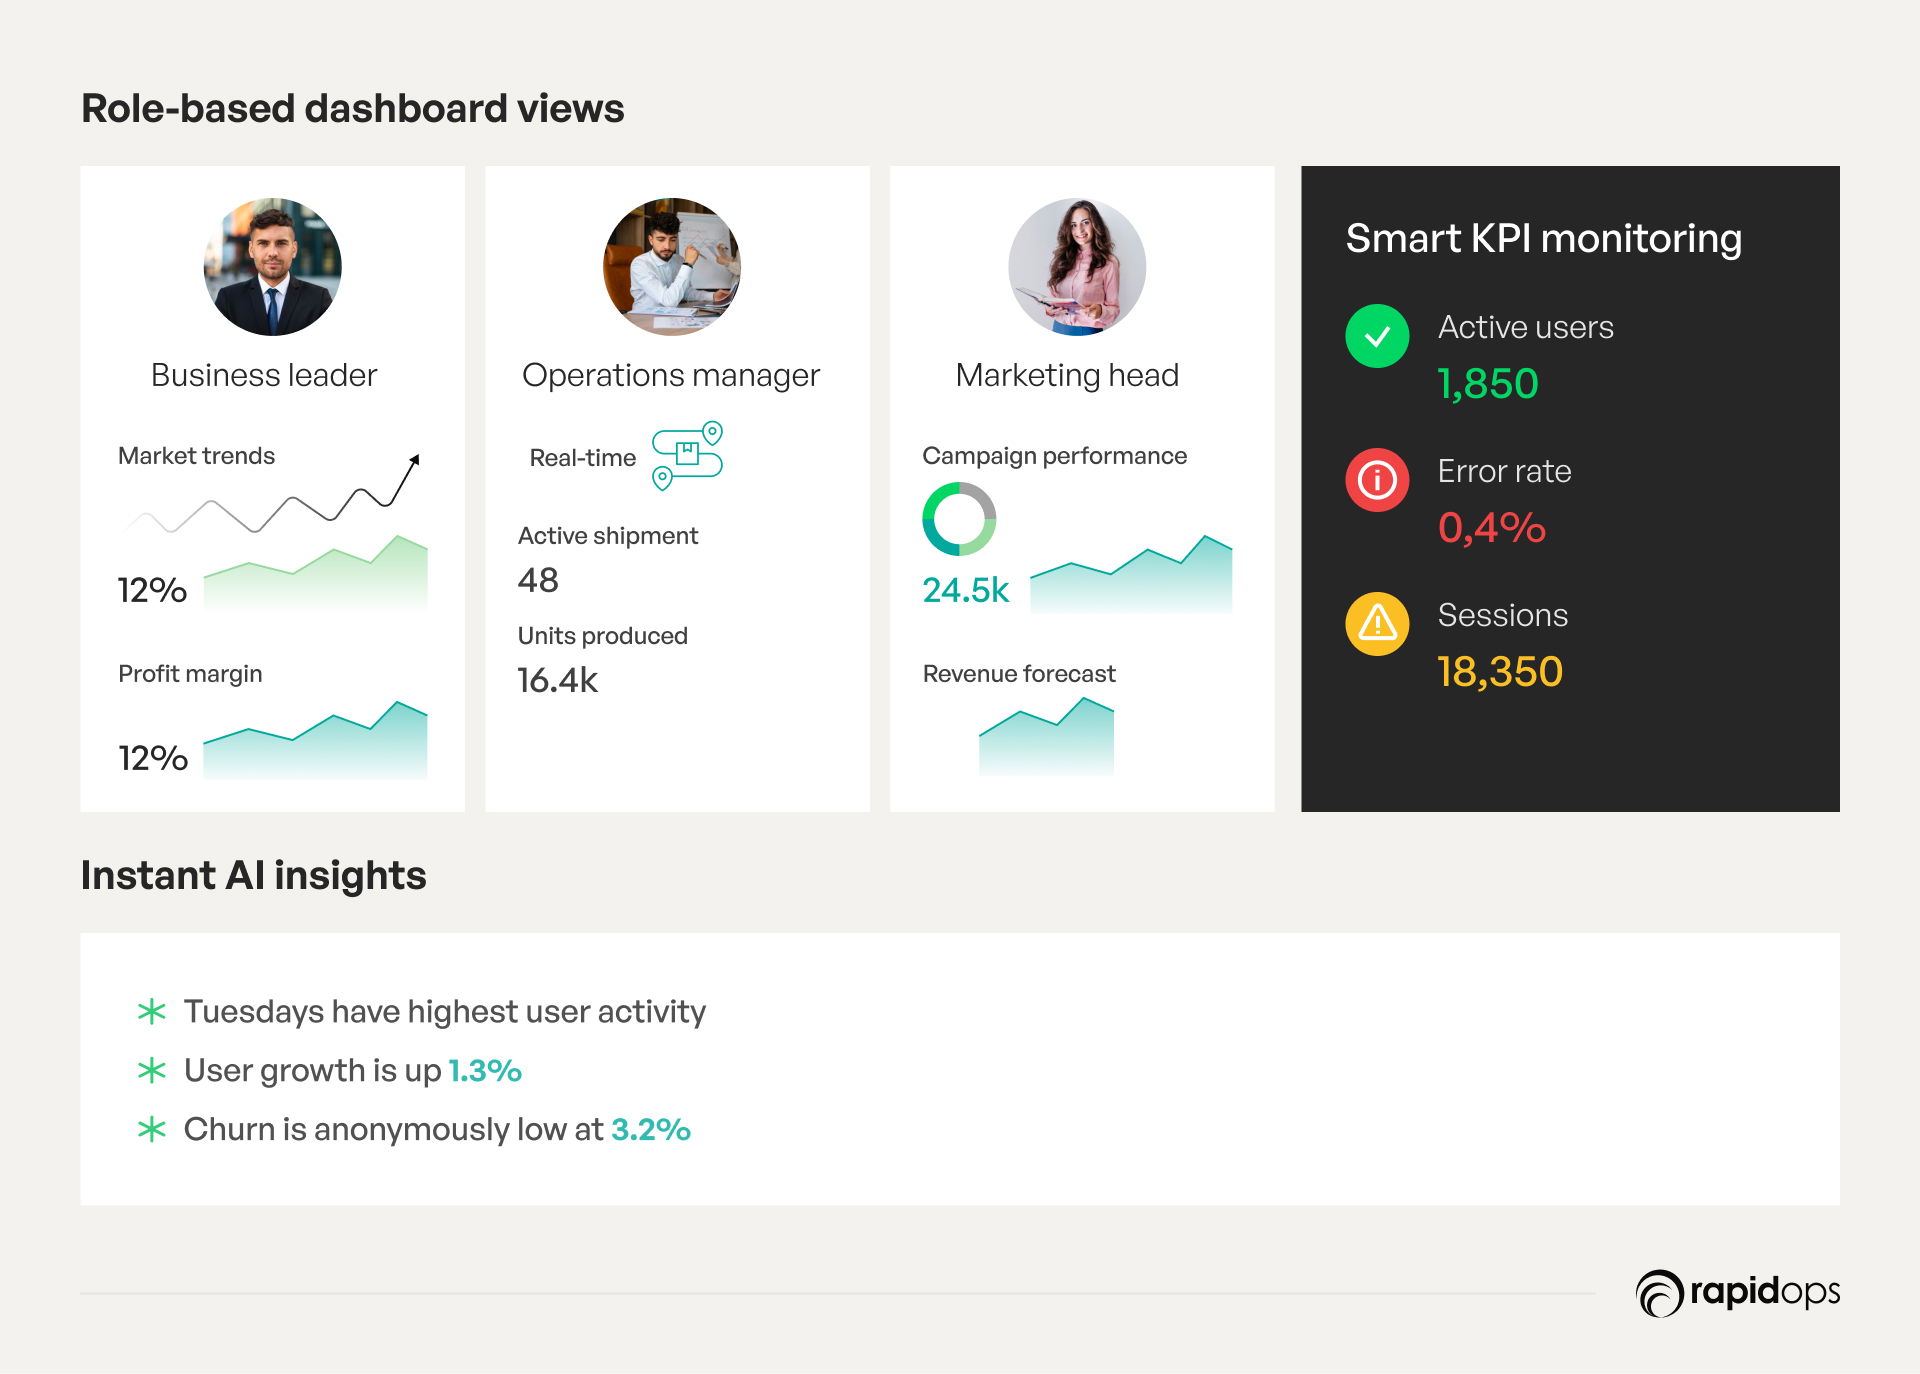
Task: Click the 'Units produced' label
Action: pyautogui.click(x=603, y=636)
